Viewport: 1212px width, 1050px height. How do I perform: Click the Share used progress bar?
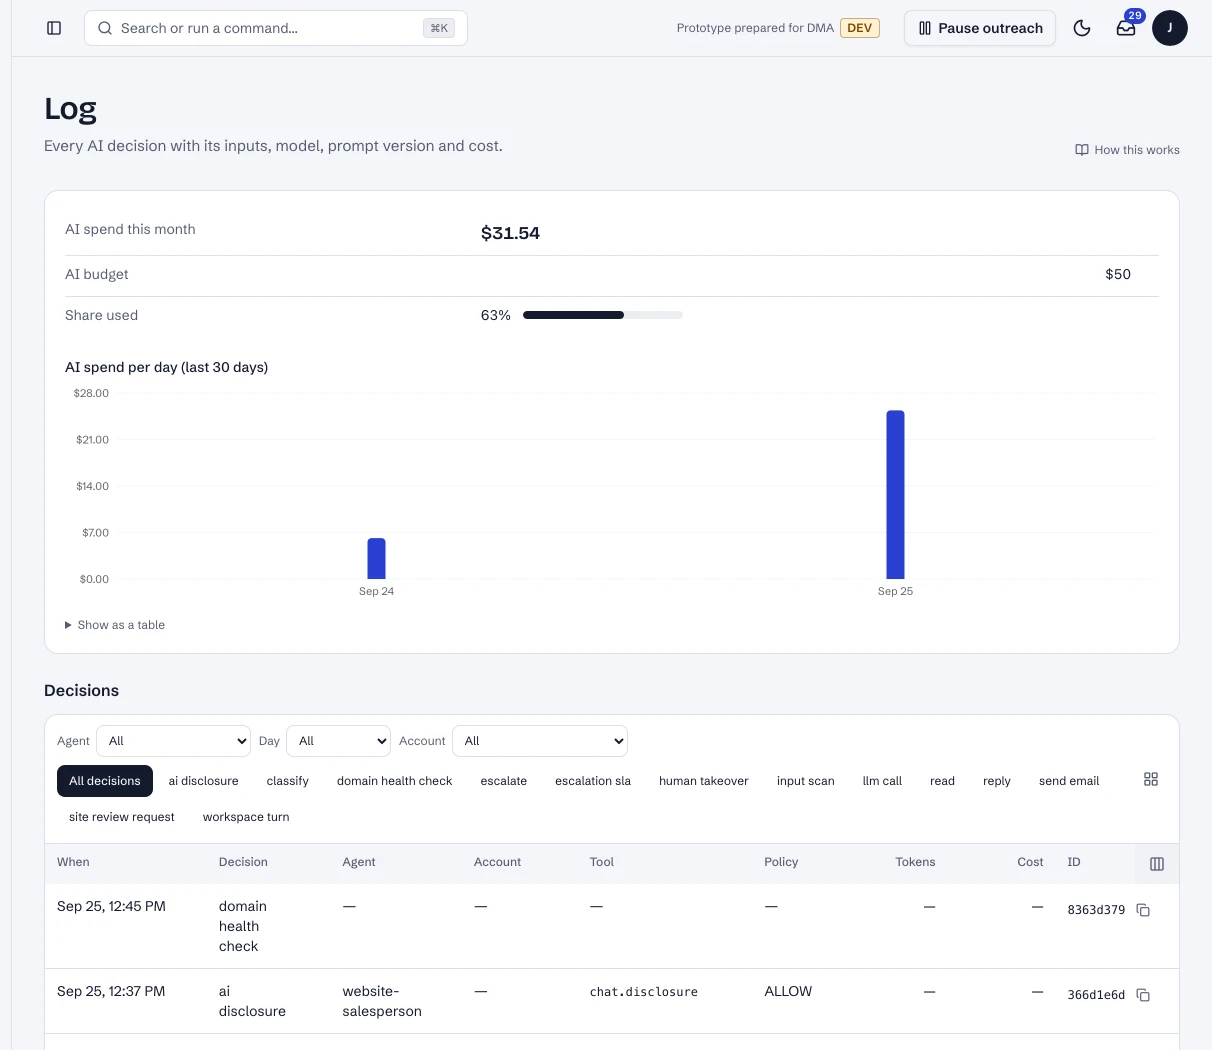[x=603, y=315]
